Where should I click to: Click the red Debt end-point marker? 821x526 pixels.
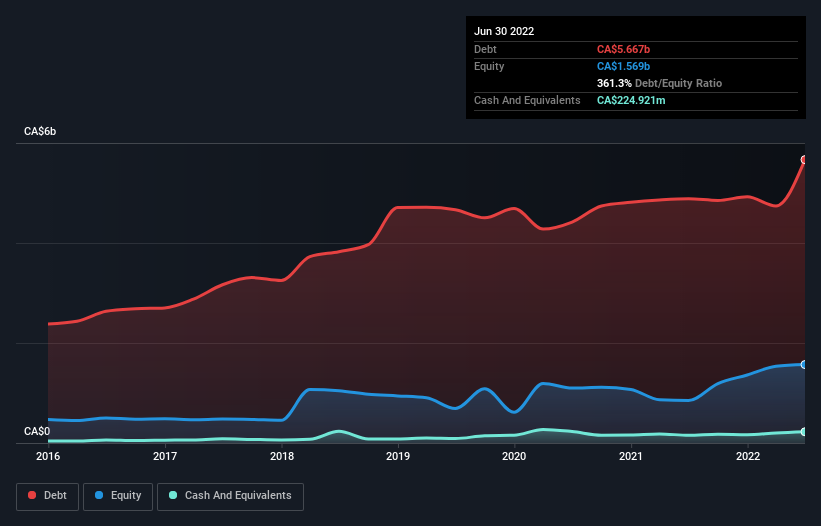[x=804, y=160]
